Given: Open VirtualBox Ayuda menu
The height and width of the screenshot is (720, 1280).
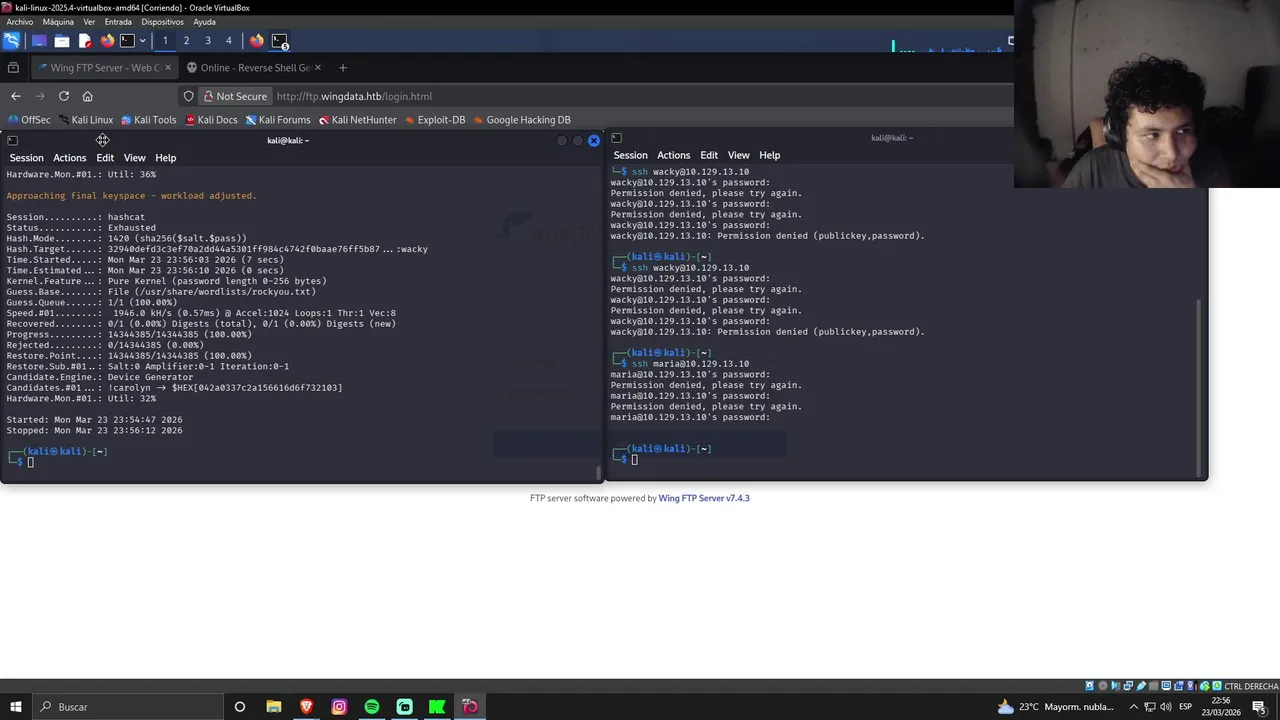Looking at the screenshot, I should point(204,22).
